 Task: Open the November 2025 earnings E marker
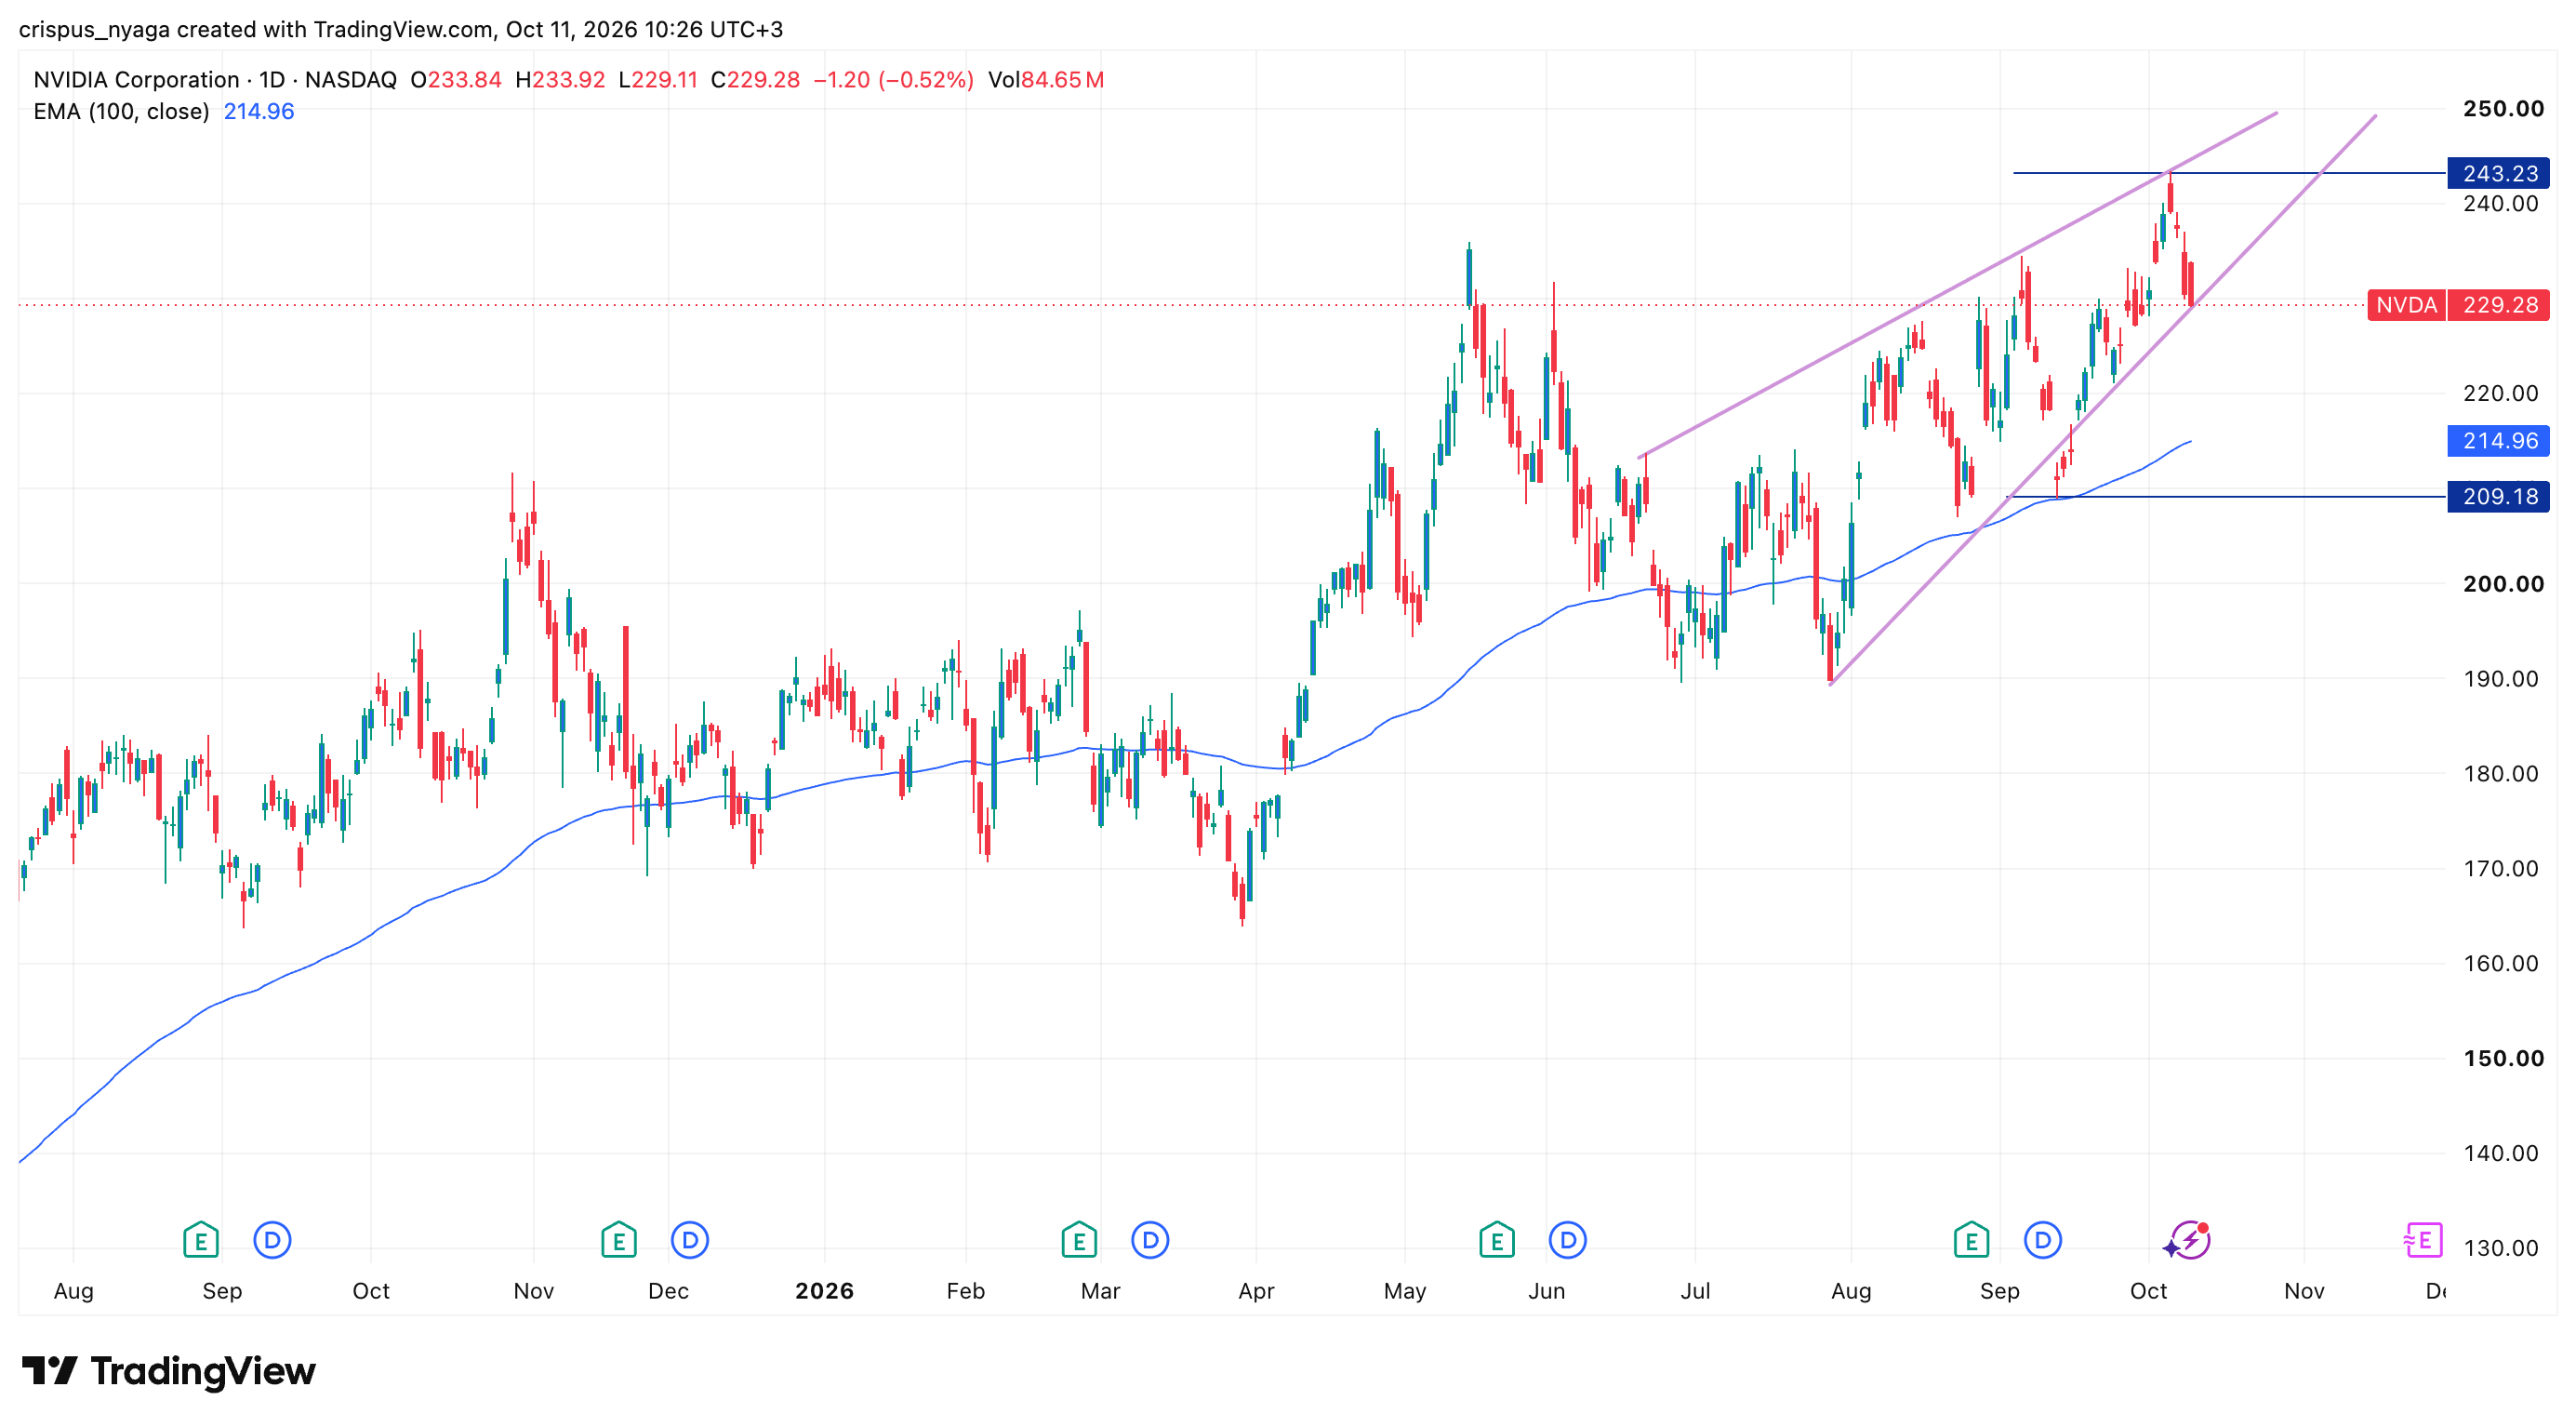tap(619, 1240)
